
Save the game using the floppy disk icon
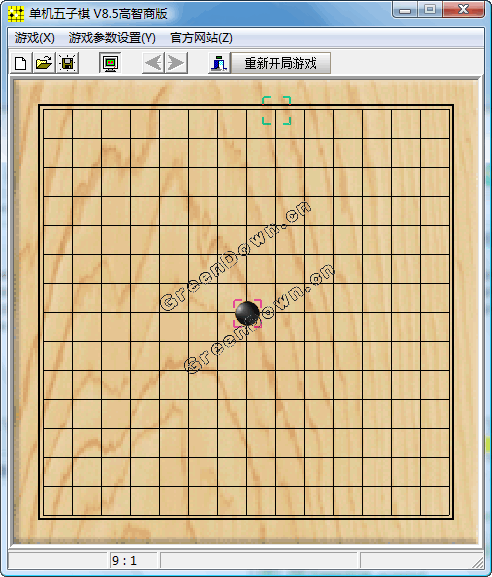pos(67,63)
